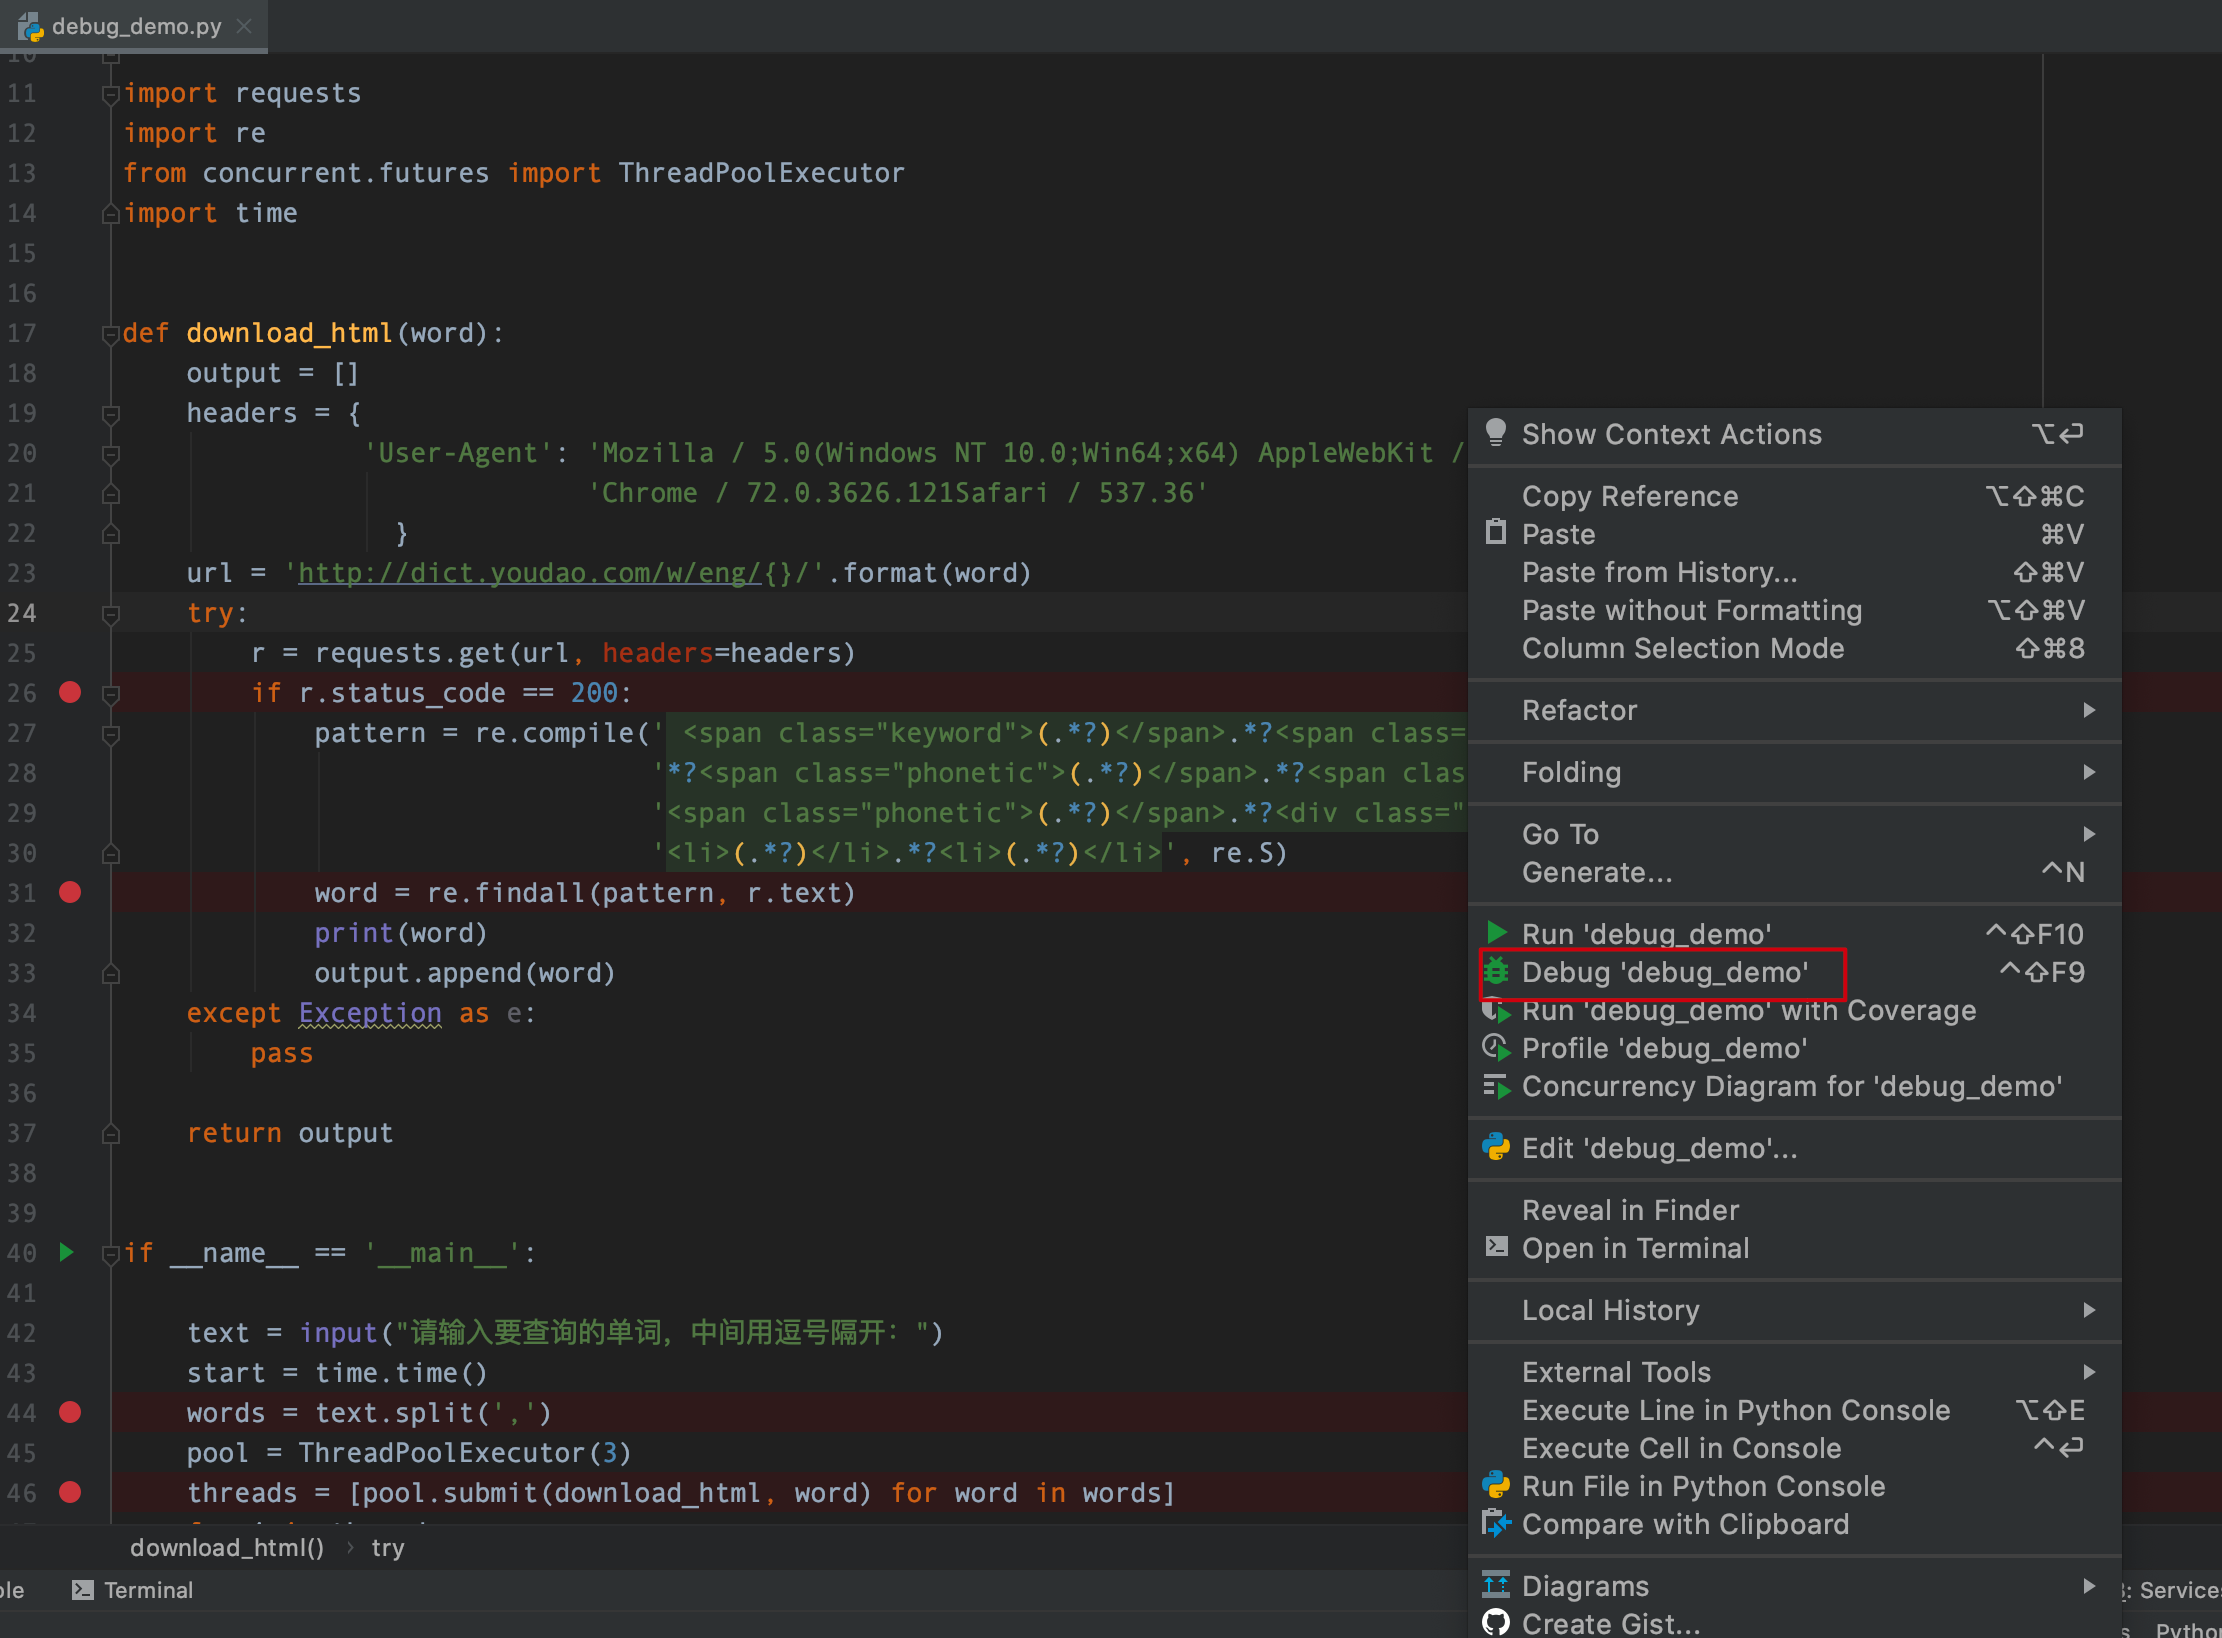Screen dimensions: 2222x1638
Task: Choose Execute Line in Python Console
Action: click(1795, 1410)
